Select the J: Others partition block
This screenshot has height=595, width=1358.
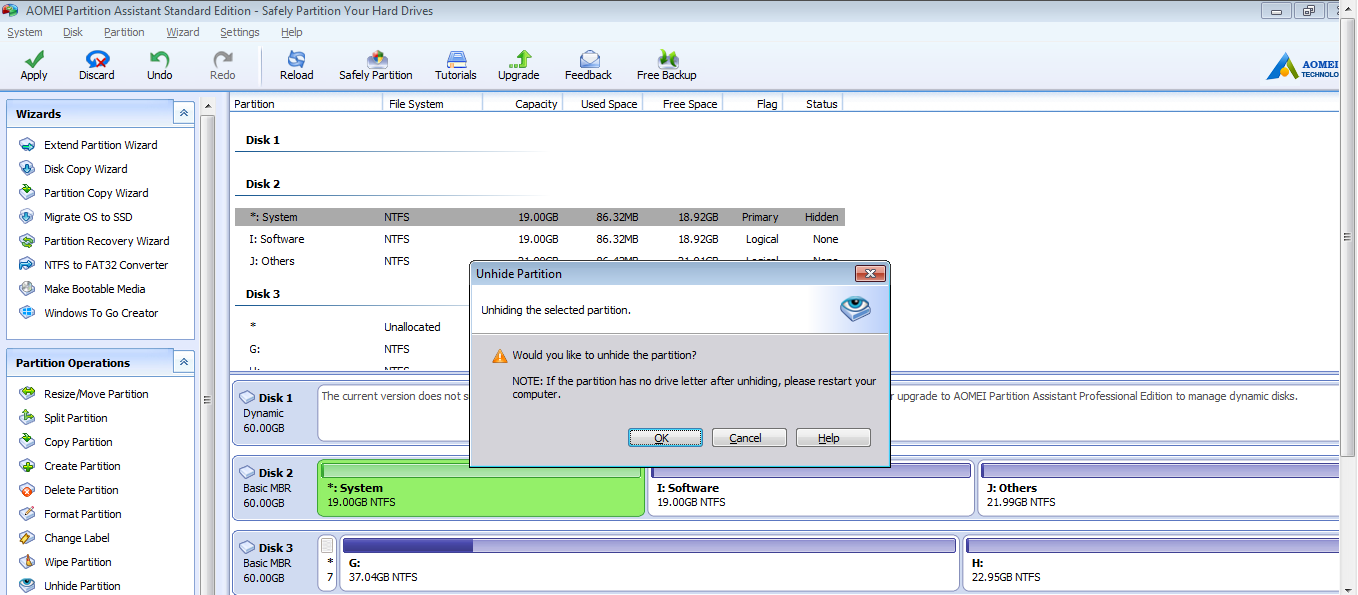coord(1160,488)
